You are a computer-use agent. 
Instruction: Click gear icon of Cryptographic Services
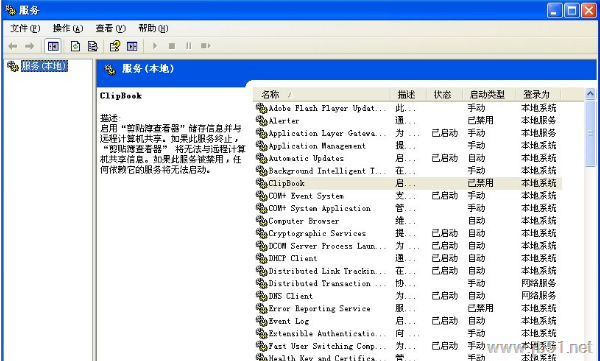(x=261, y=233)
